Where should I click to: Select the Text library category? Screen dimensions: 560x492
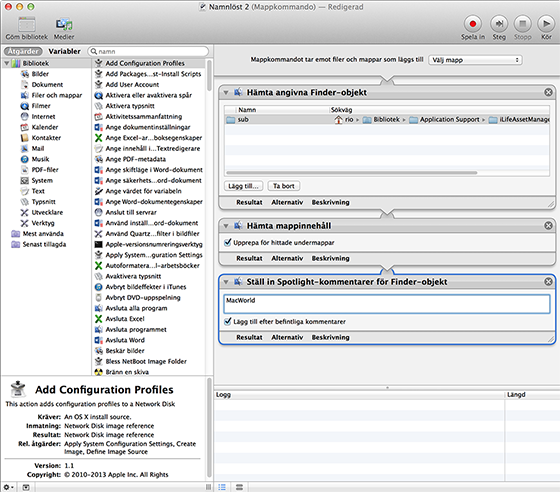coord(38,191)
